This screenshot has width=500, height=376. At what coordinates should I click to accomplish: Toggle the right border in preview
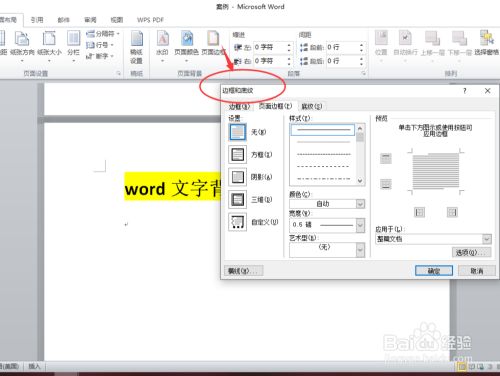(x=452, y=212)
